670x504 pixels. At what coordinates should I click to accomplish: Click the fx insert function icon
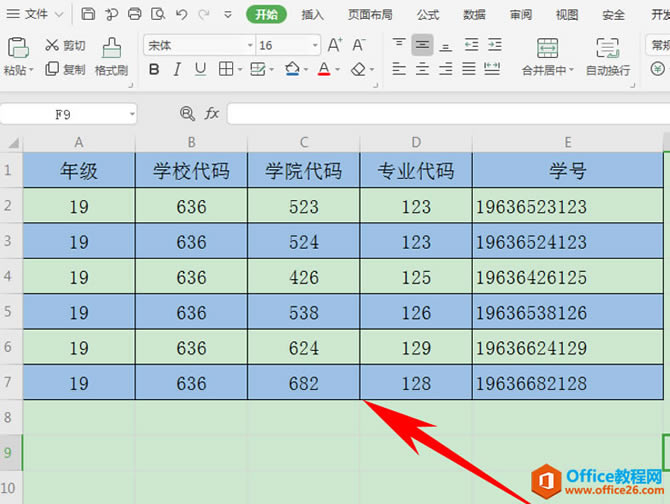coord(212,114)
